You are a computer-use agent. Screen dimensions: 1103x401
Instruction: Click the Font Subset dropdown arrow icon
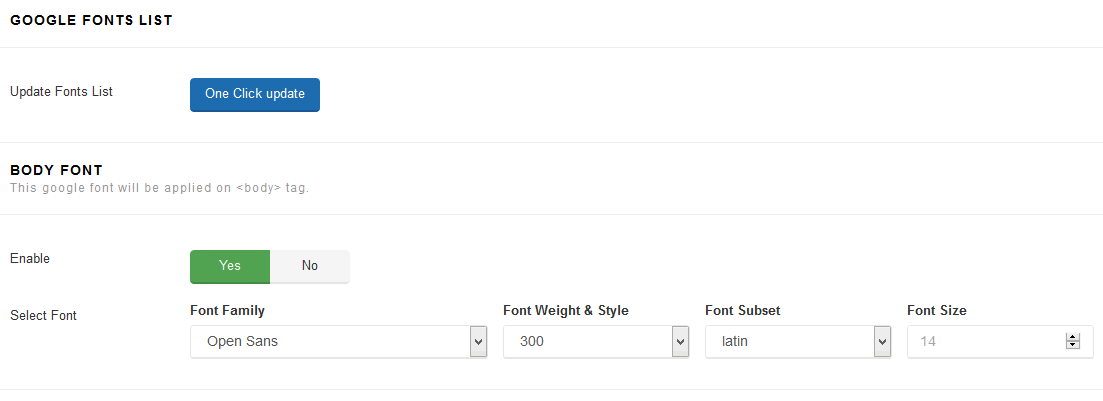882,342
